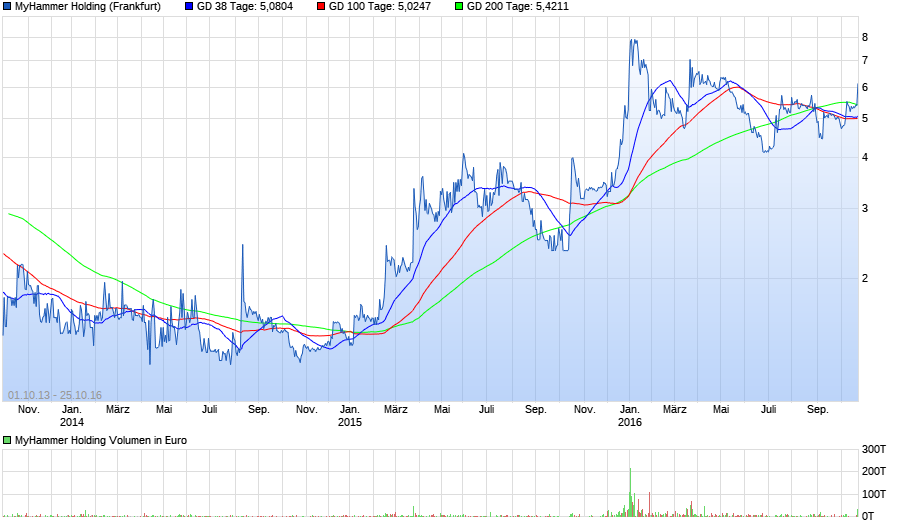
Task: Click price axis label 2
Action: coord(865,279)
